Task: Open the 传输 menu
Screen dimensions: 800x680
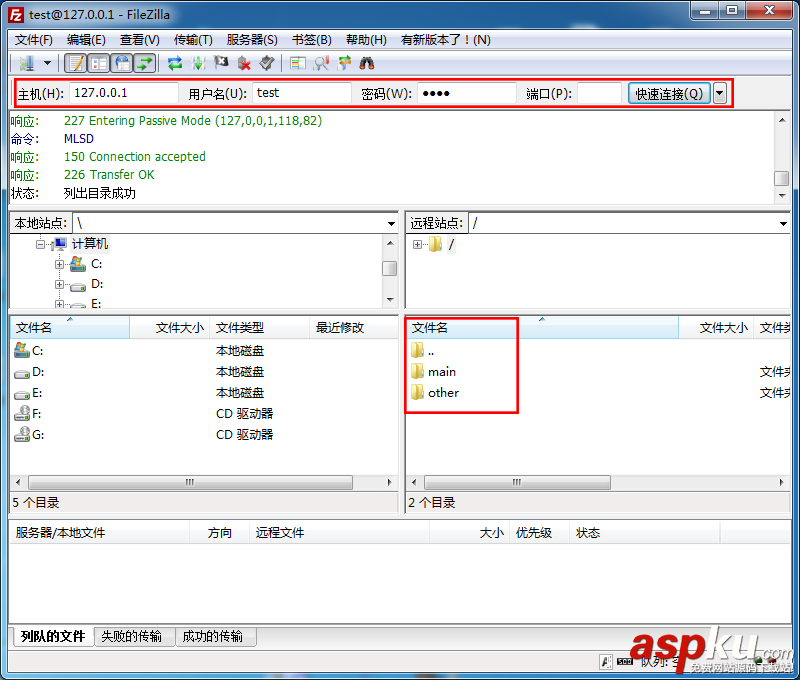Action: click(194, 40)
